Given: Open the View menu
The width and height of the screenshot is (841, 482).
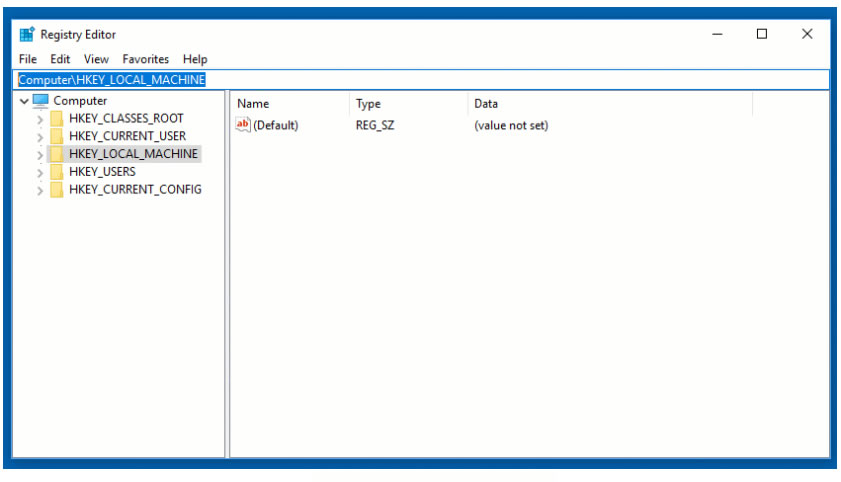Looking at the screenshot, I should tap(96, 59).
